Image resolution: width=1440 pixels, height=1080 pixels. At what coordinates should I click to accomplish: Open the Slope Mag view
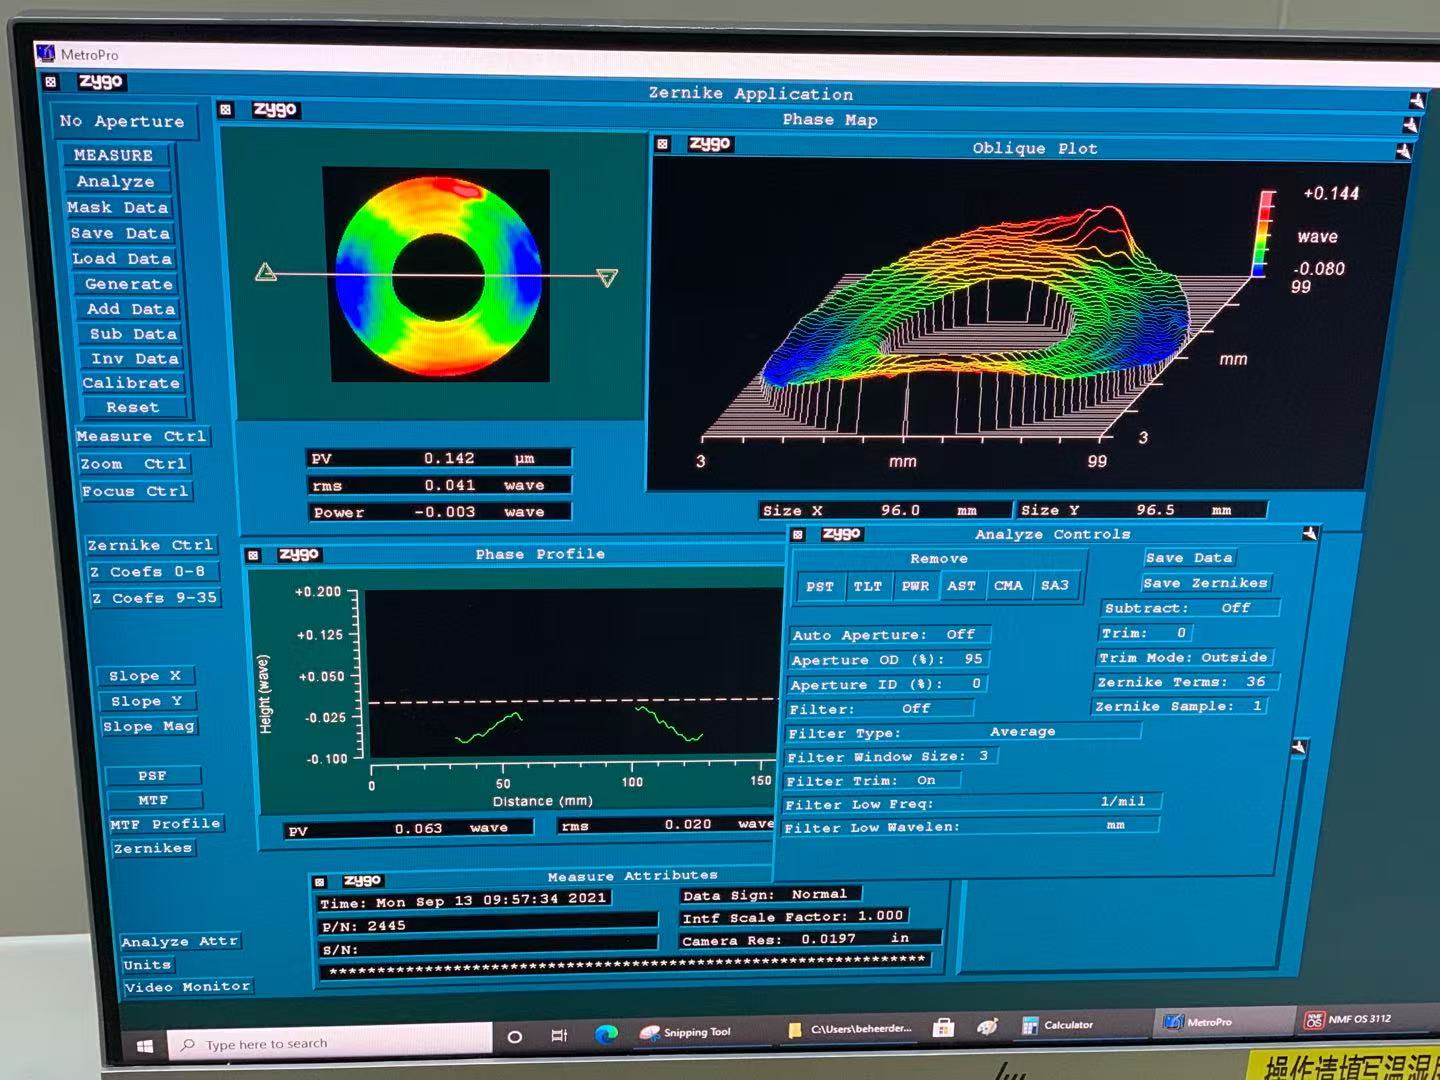tap(149, 727)
